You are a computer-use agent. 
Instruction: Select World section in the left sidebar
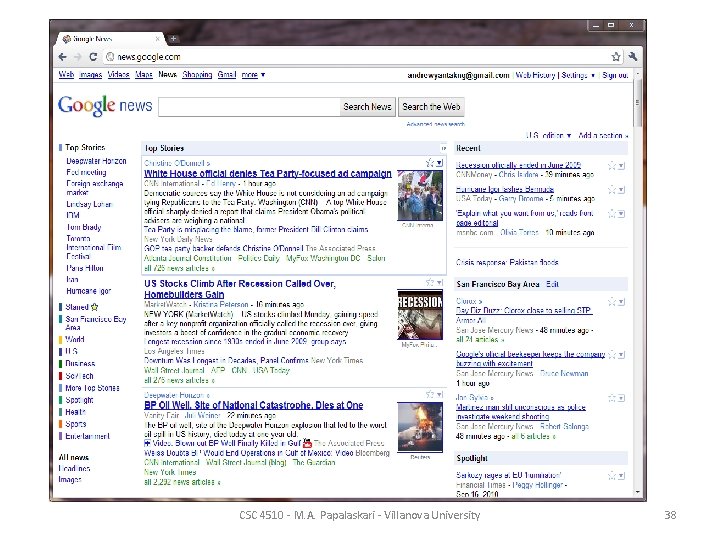pyautogui.click(x=75, y=339)
